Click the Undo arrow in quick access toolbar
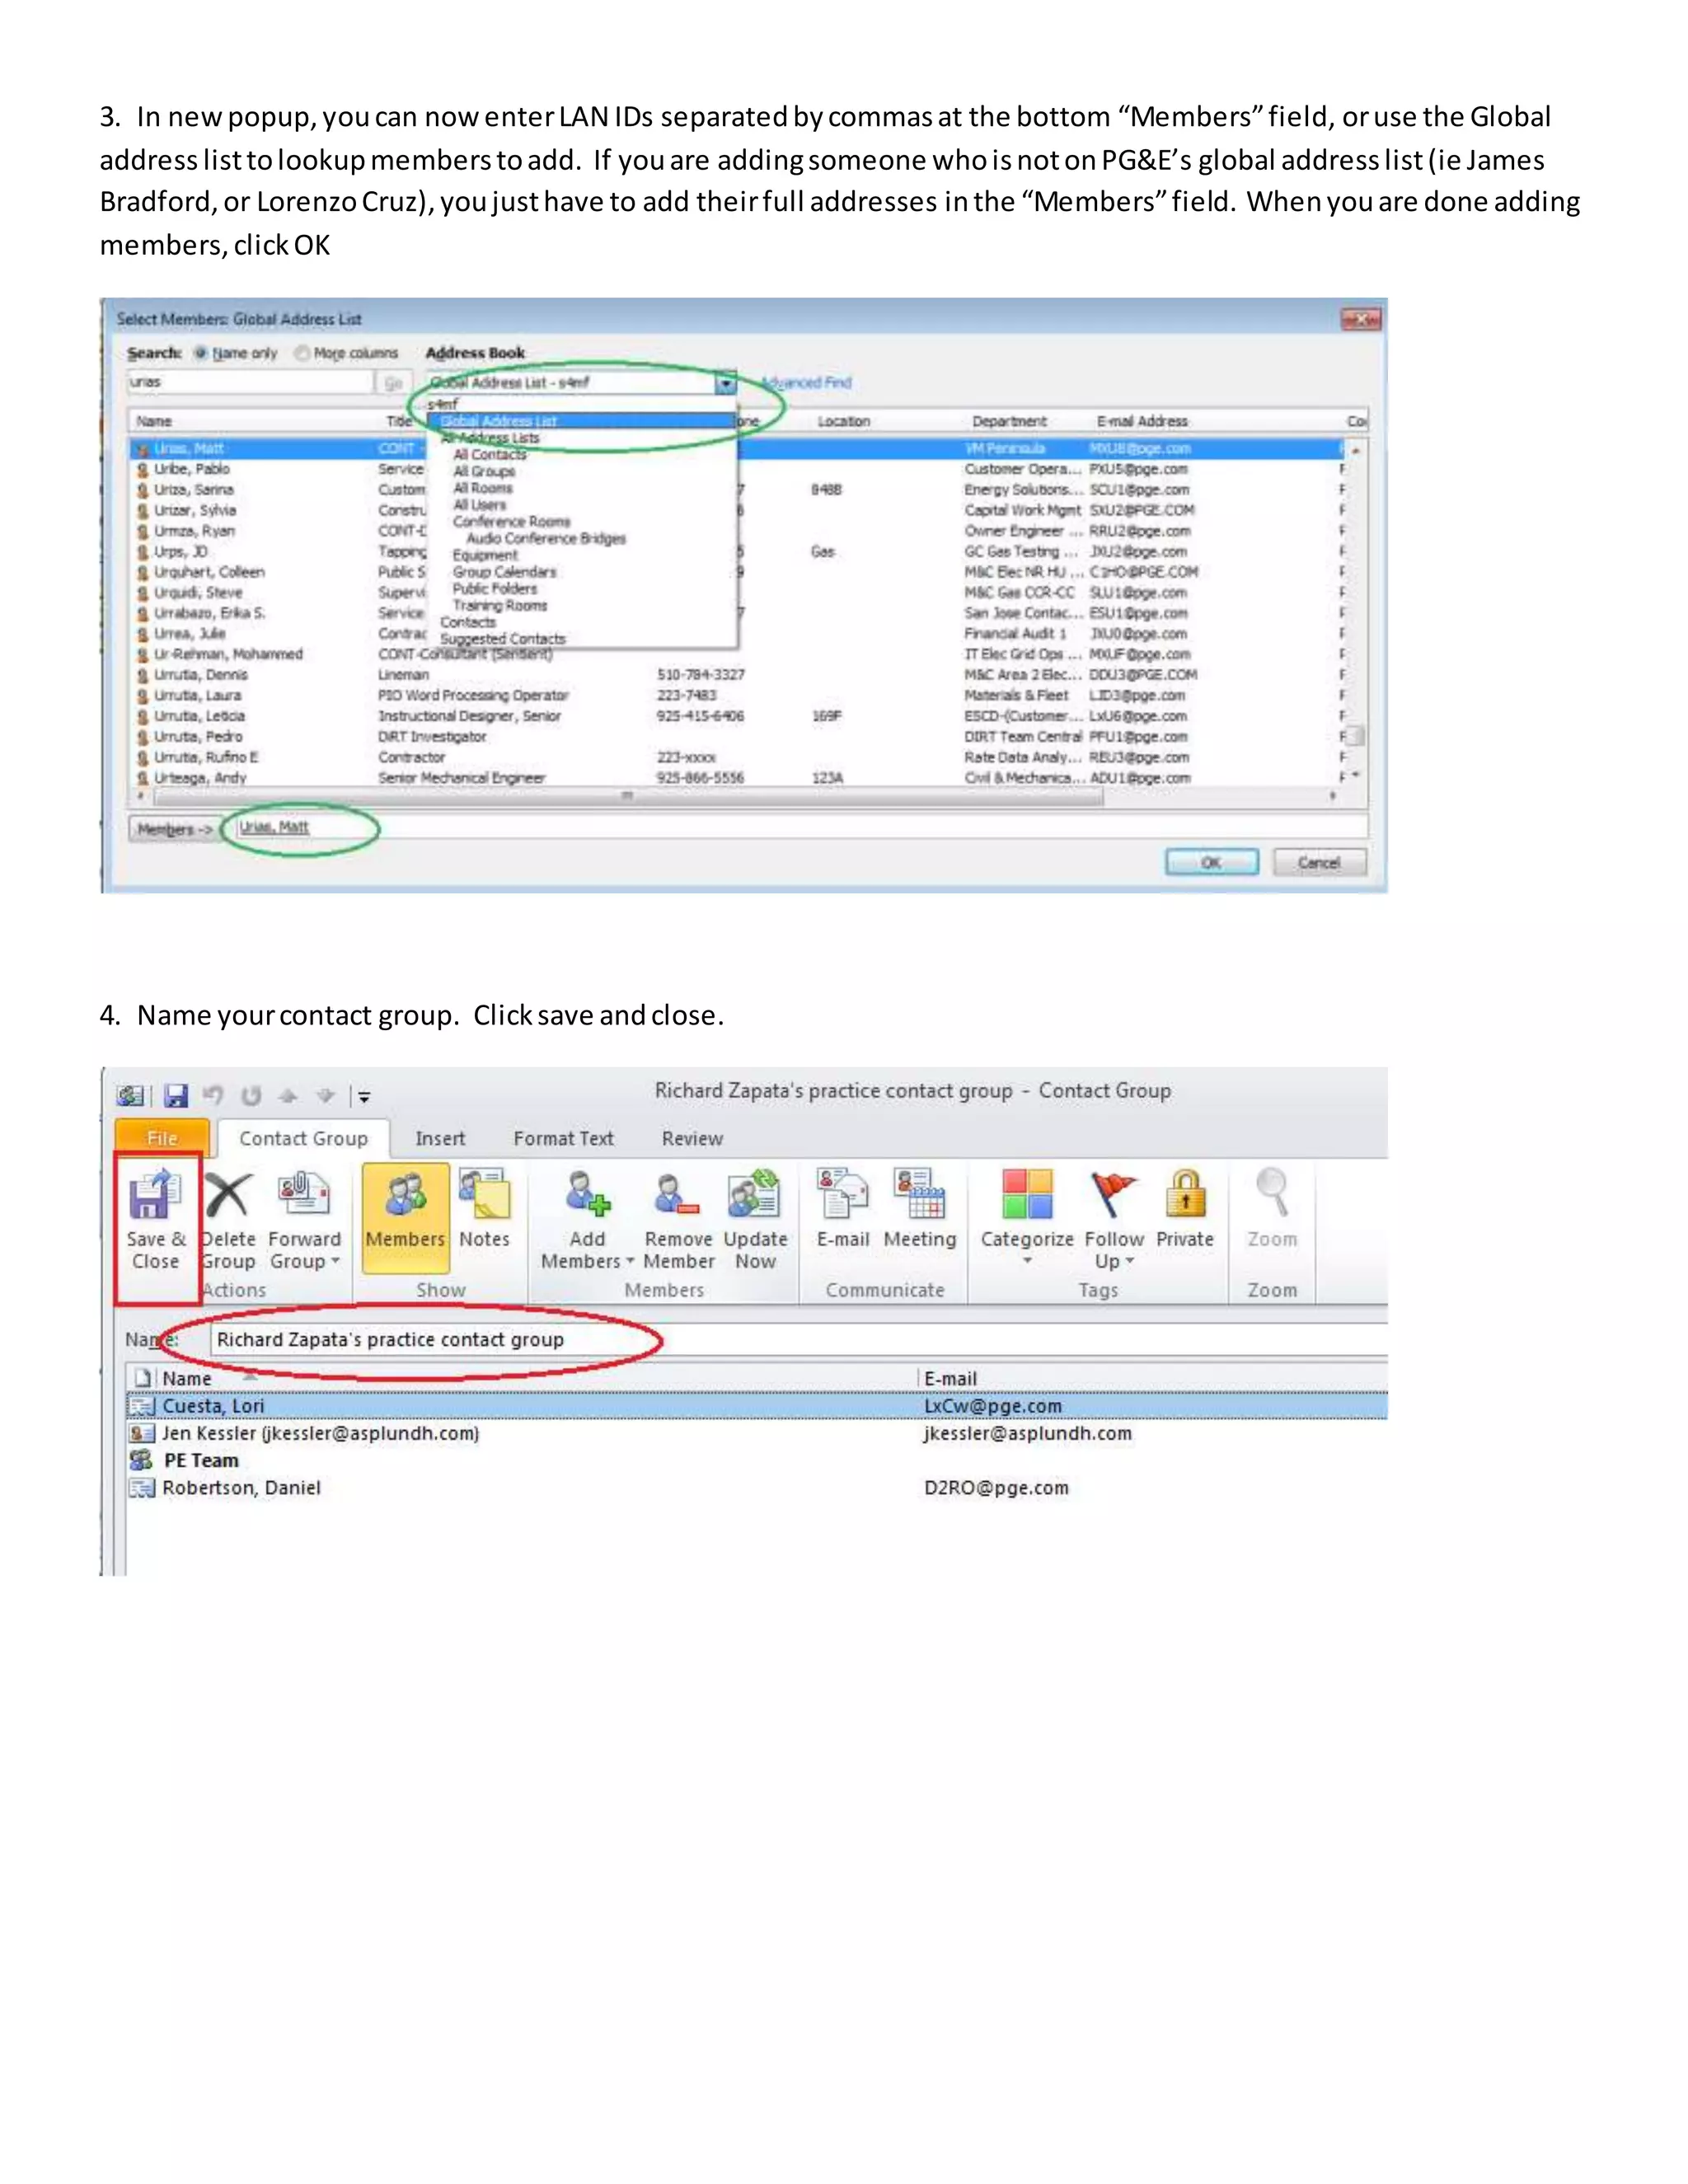Screen dimensions: 1688x2184 coord(213,1096)
